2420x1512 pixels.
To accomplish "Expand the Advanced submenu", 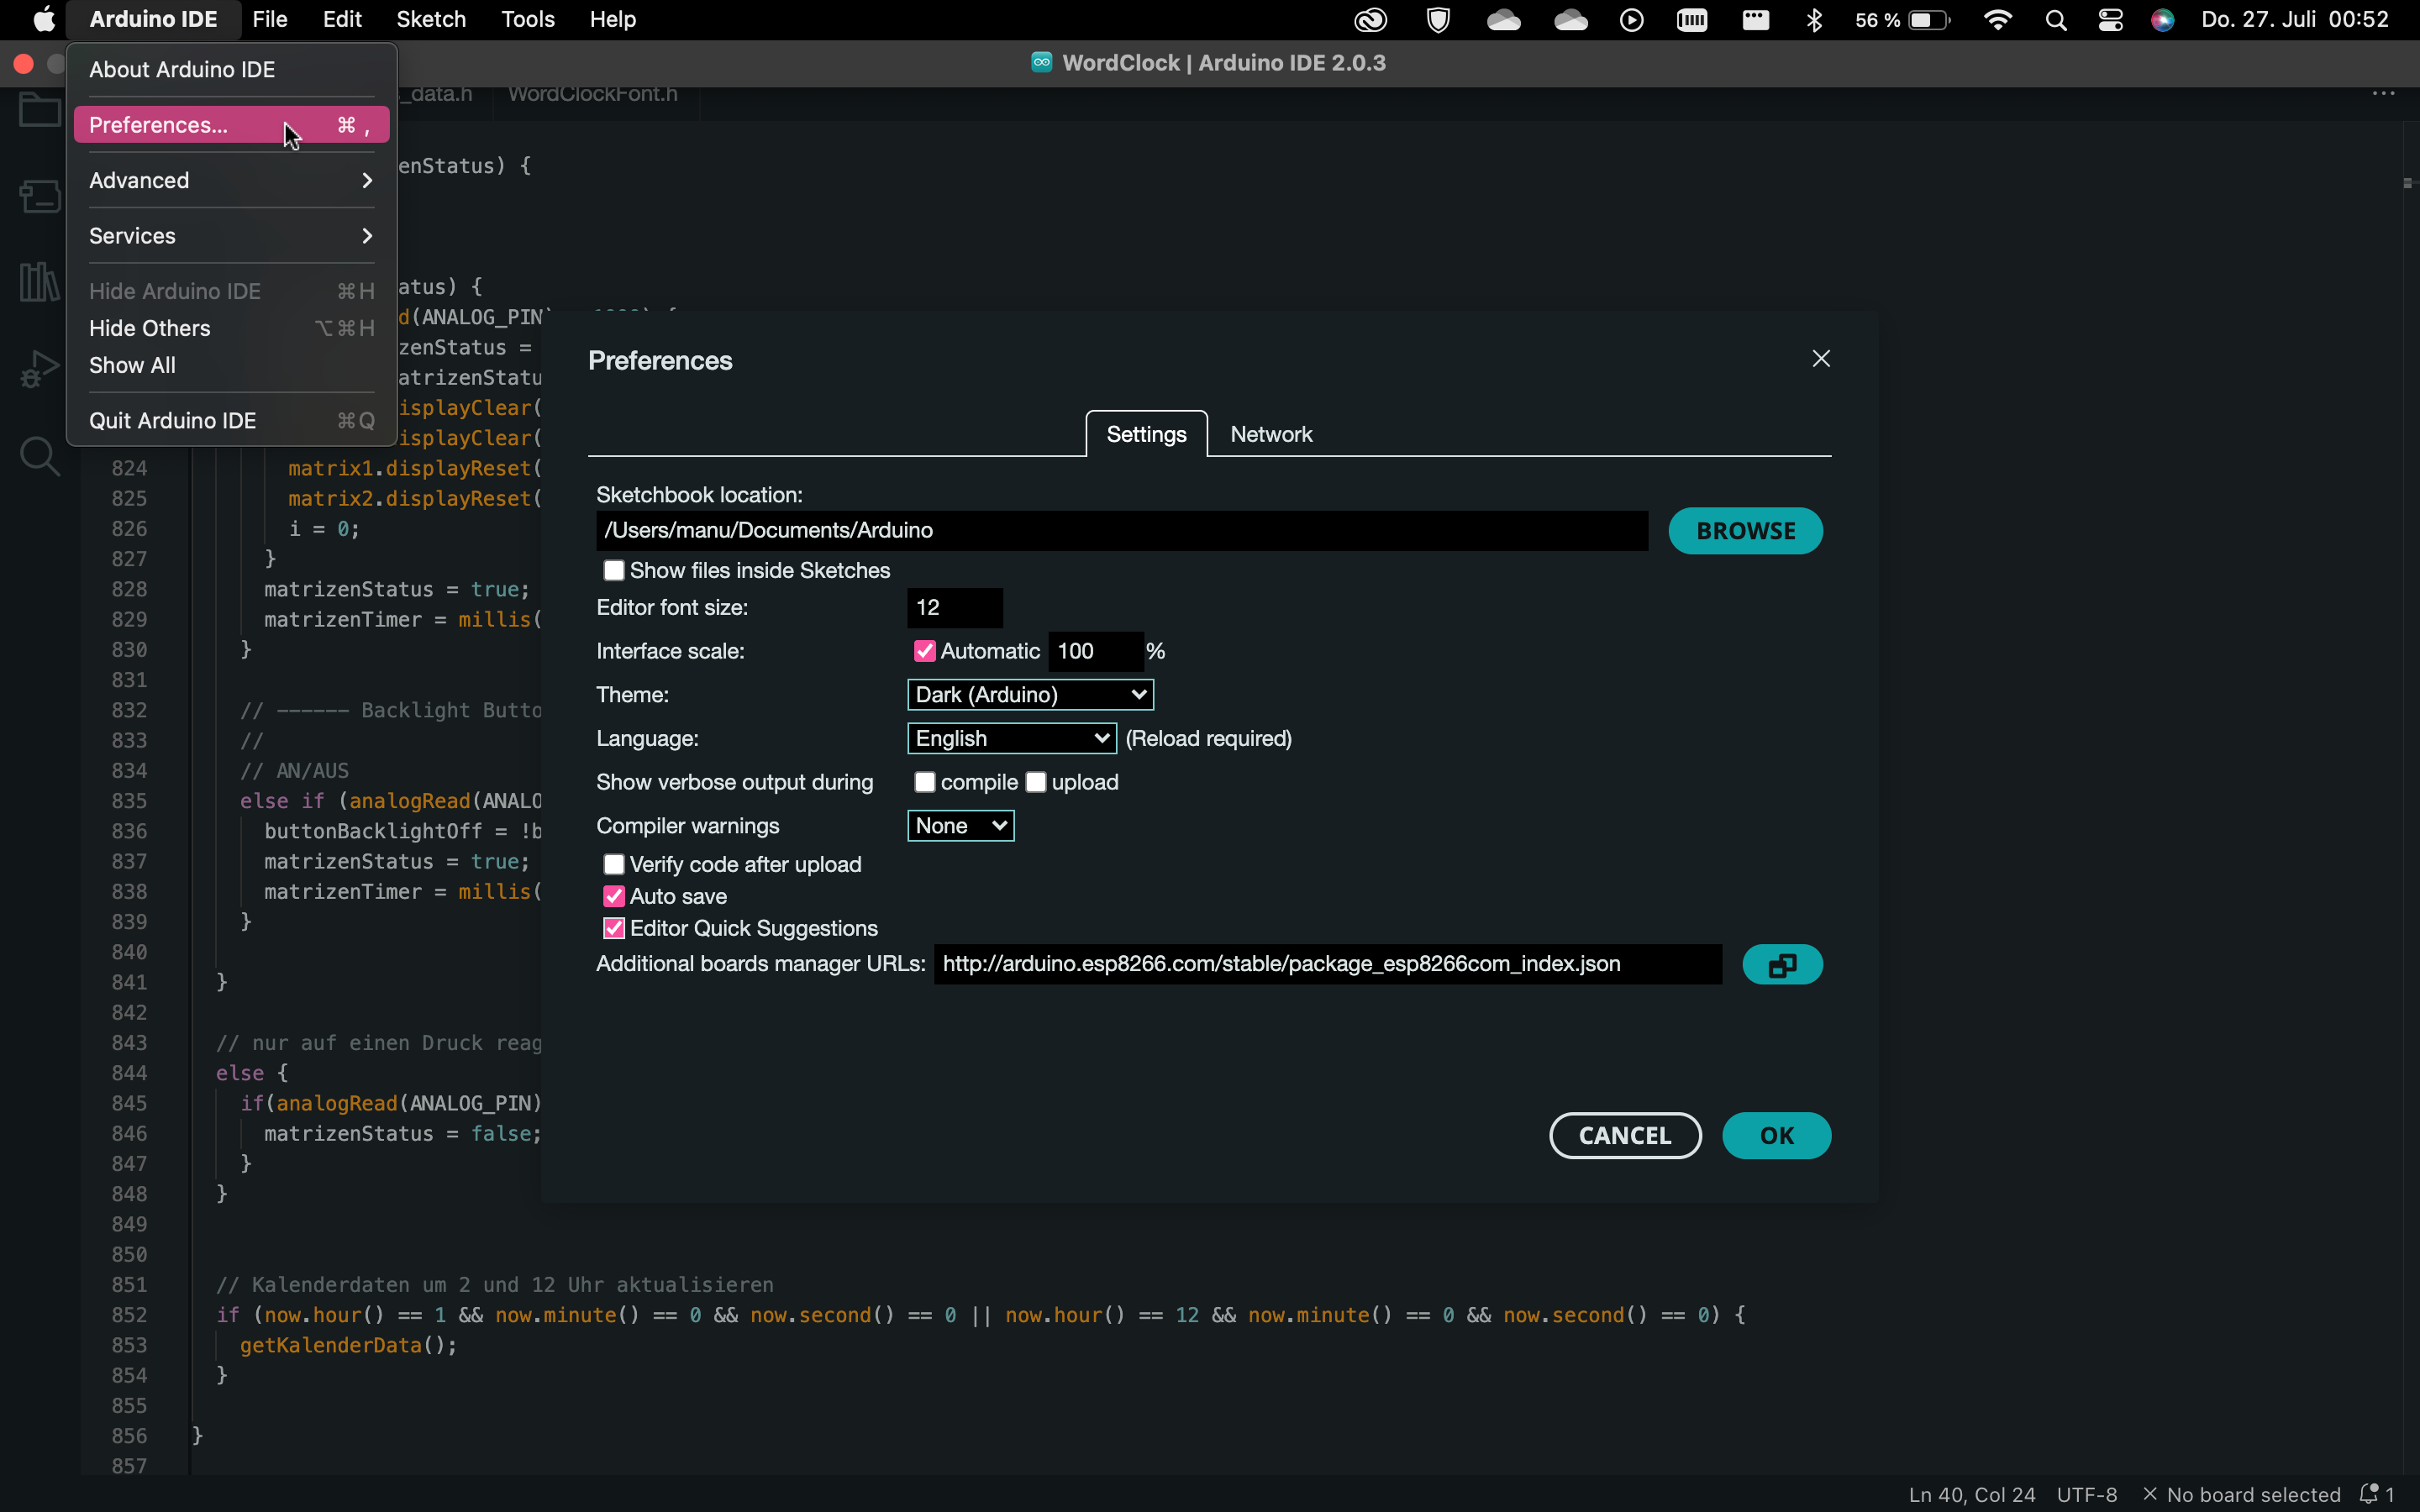I will coord(231,180).
